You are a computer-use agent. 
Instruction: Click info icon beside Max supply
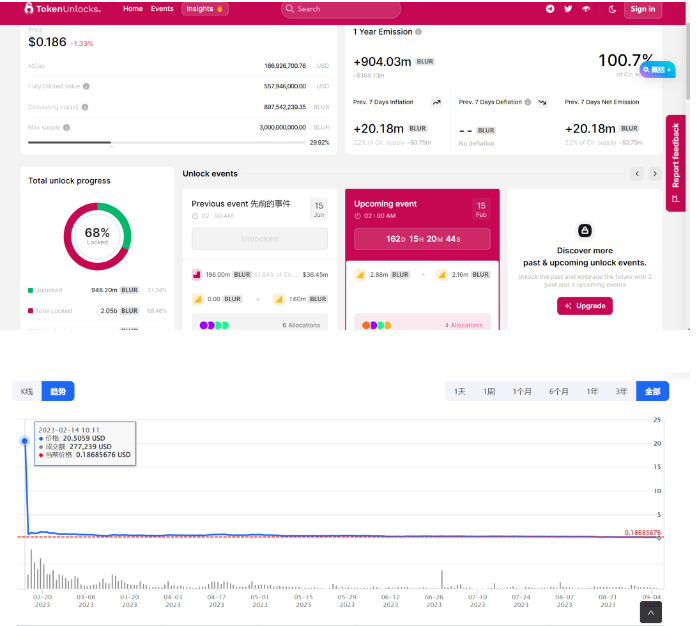(x=67, y=127)
